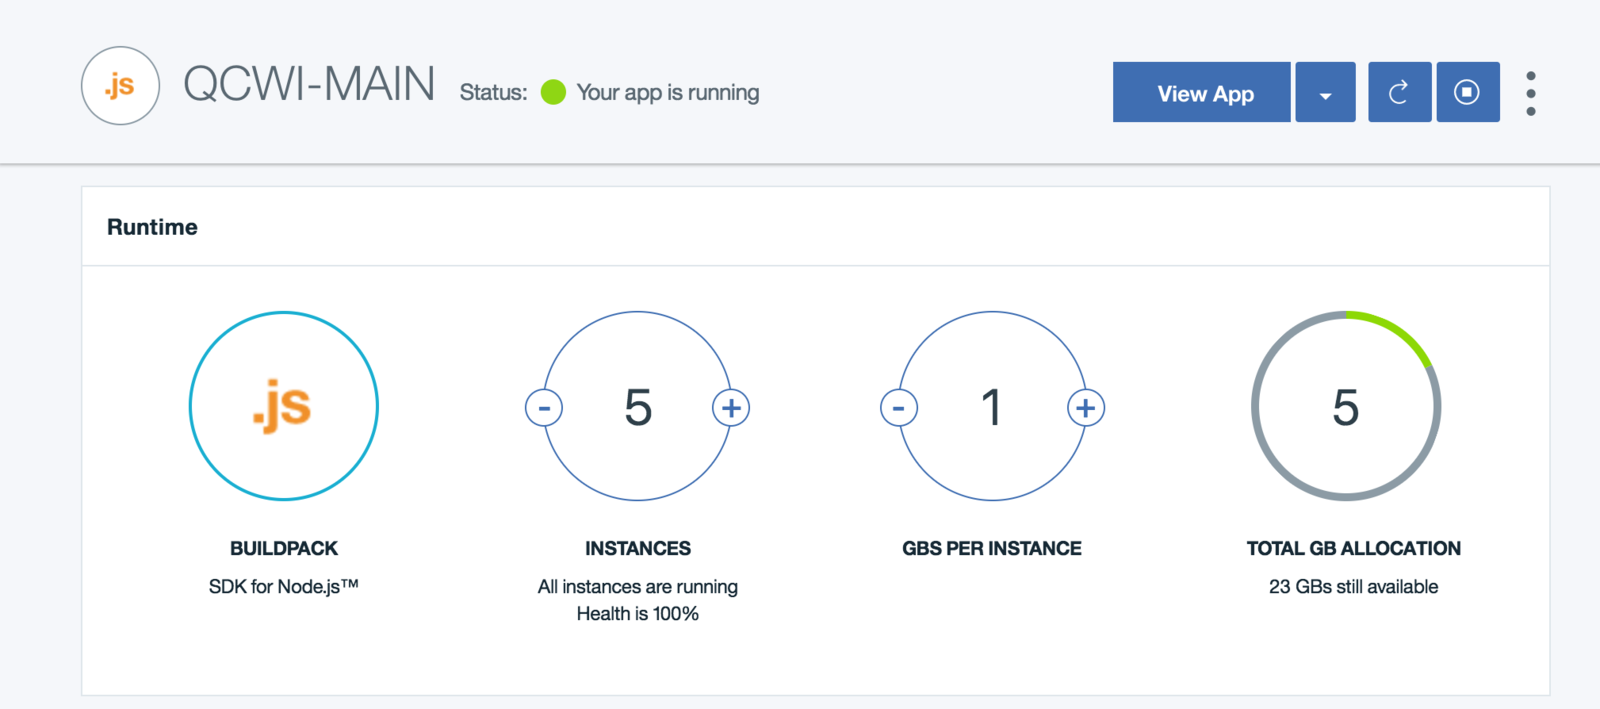Click the GBs per instance value 1
This screenshot has height=709, width=1600.
(x=991, y=408)
